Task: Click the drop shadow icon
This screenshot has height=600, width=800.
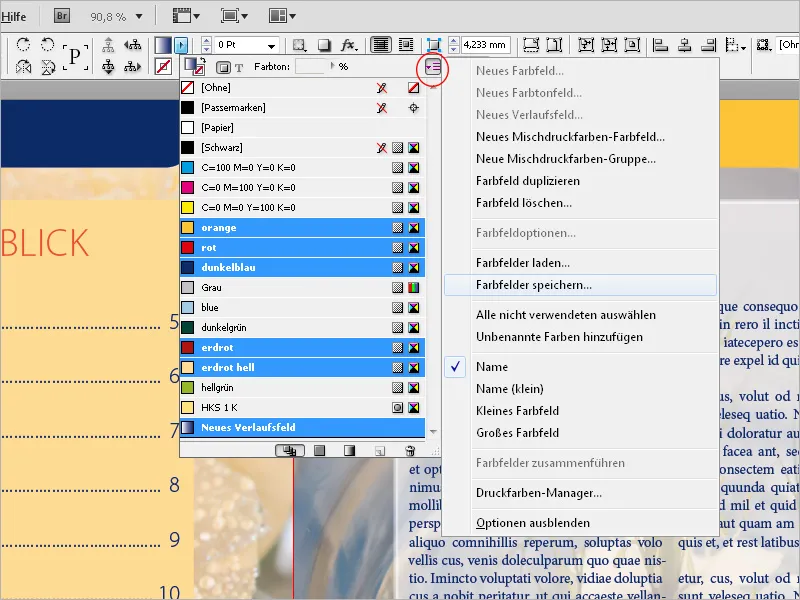Action: click(x=324, y=45)
